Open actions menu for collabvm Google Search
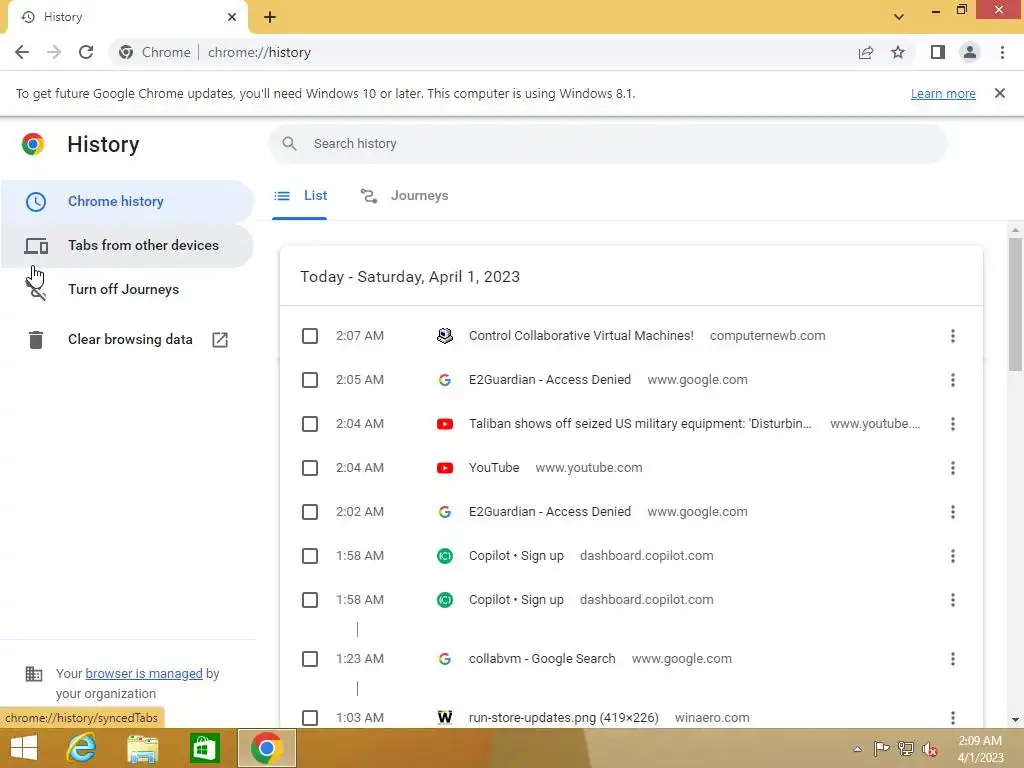This screenshot has height=768, width=1024. [x=953, y=659]
